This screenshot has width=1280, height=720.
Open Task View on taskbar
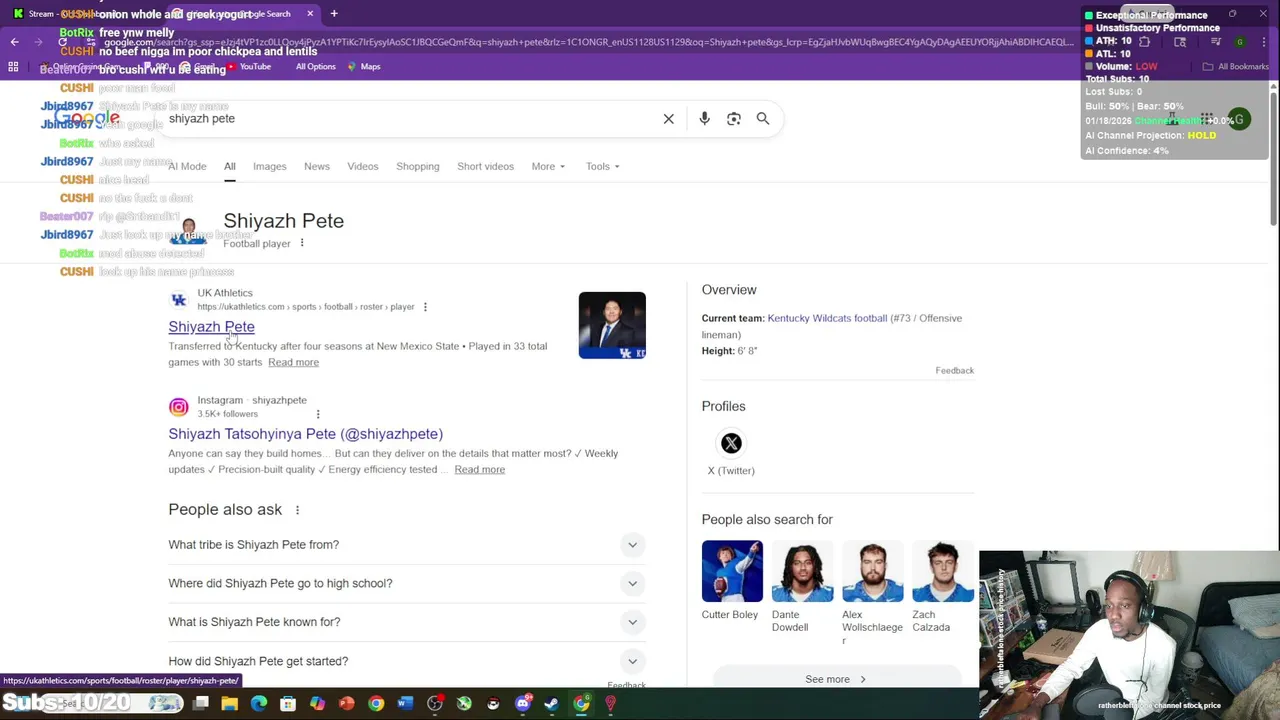coord(201,704)
